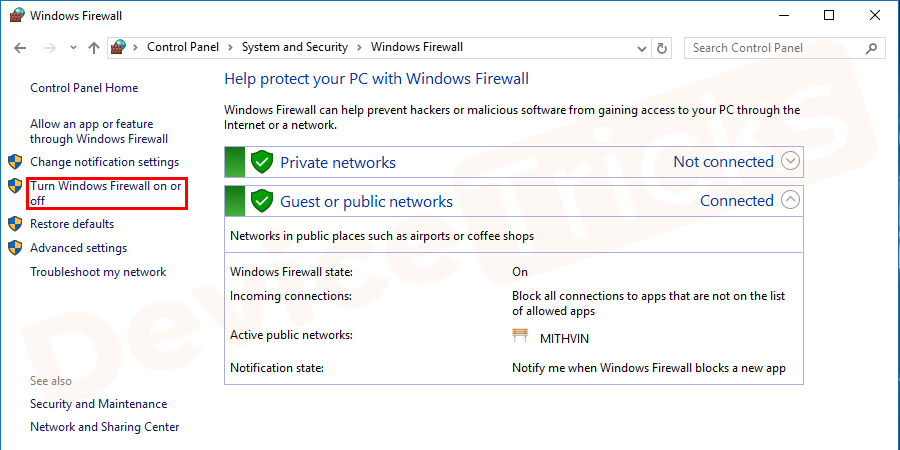
Task: Click Help protect your PC heading
Action: 377,79
